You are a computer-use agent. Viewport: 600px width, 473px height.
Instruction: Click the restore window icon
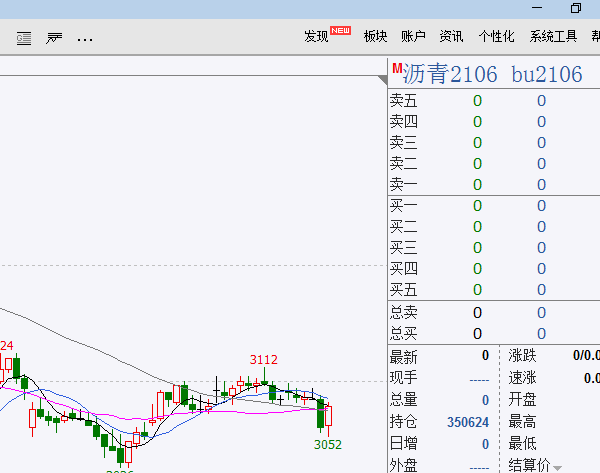coord(575,8)
